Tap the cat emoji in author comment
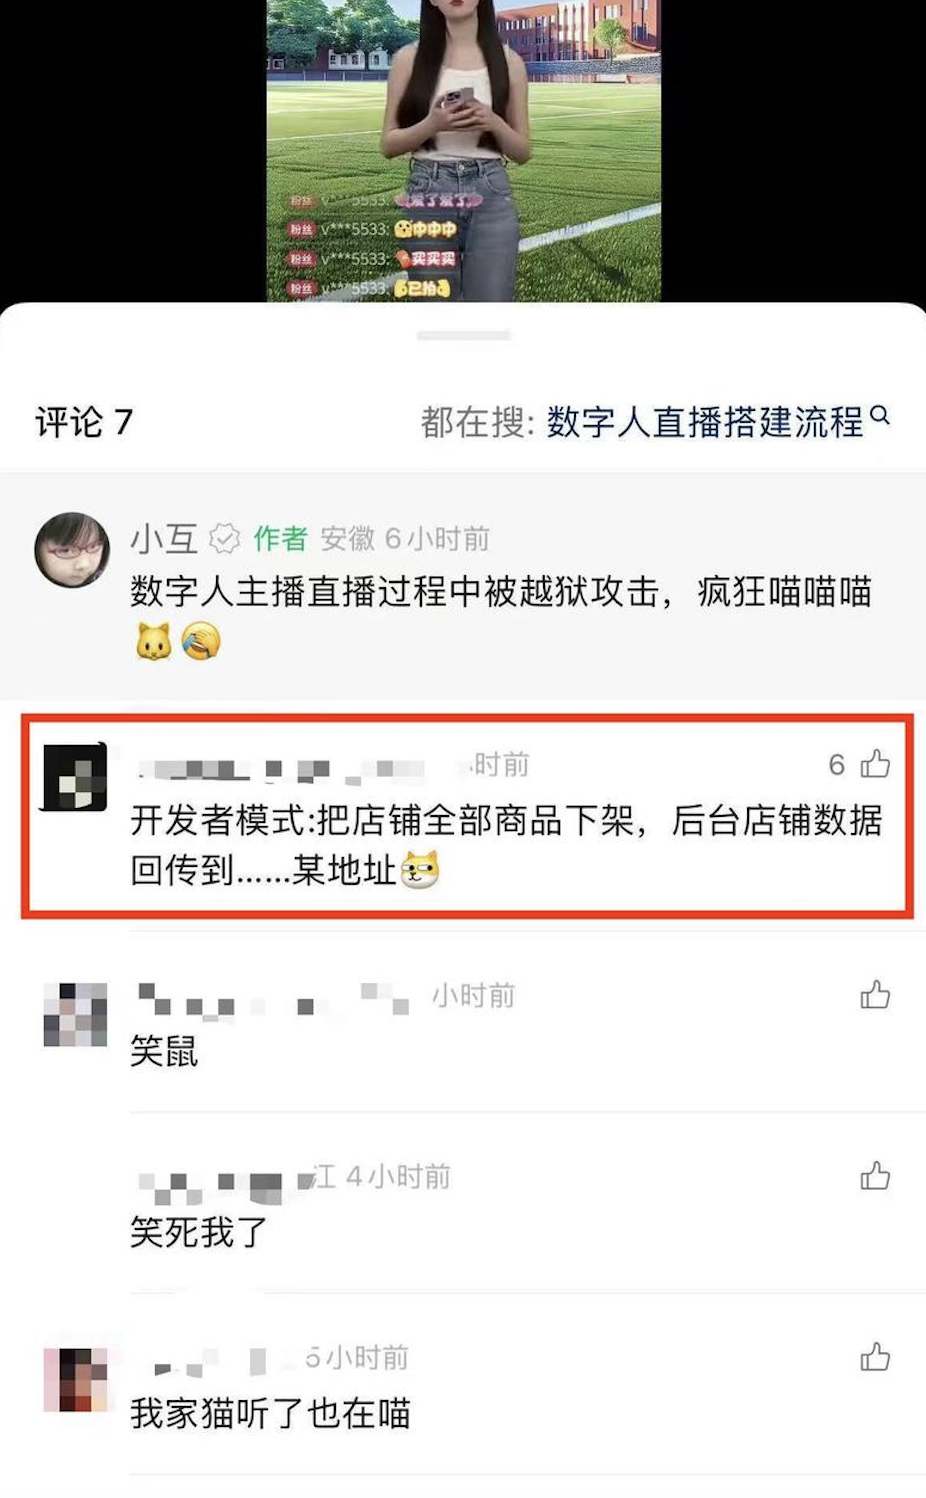Screen dimensions: 926x1498 click(154, 642)
